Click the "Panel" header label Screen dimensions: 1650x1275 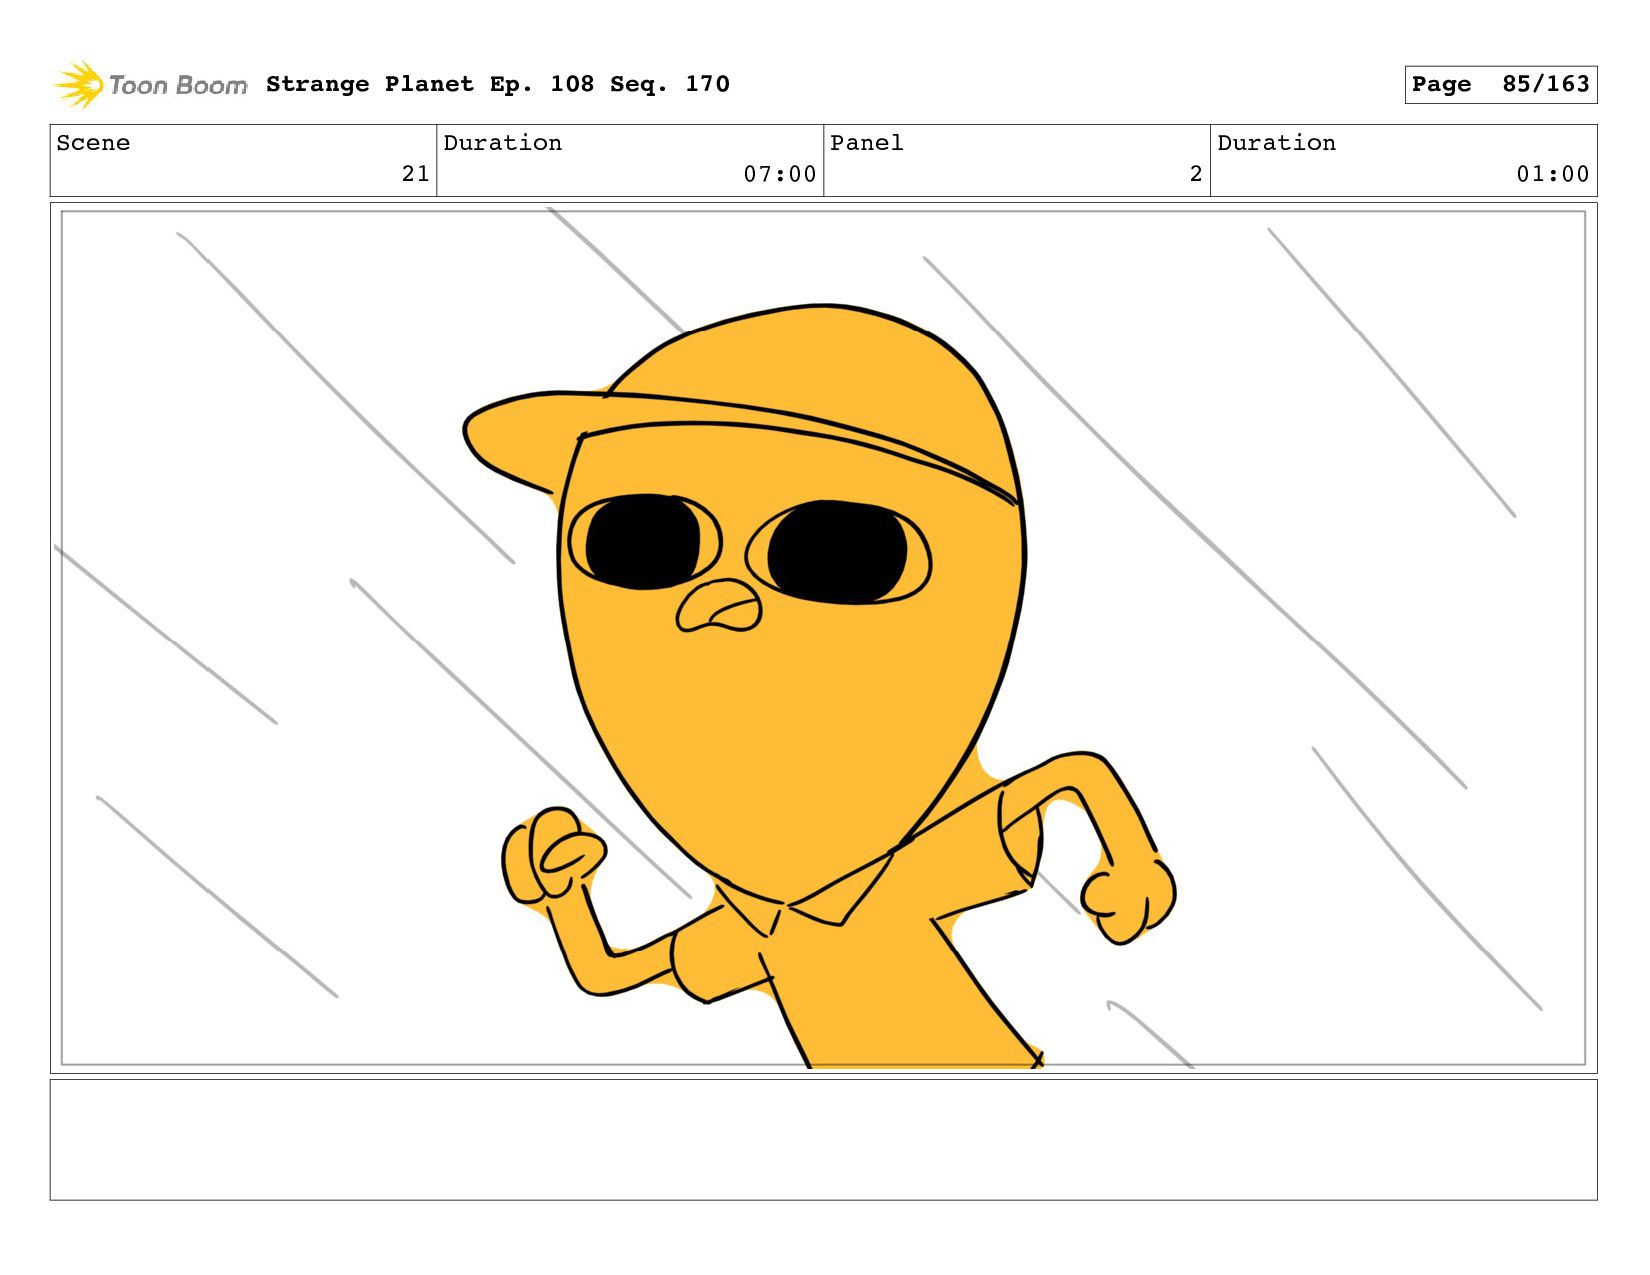pyautogui.click(x=867, y=143)
